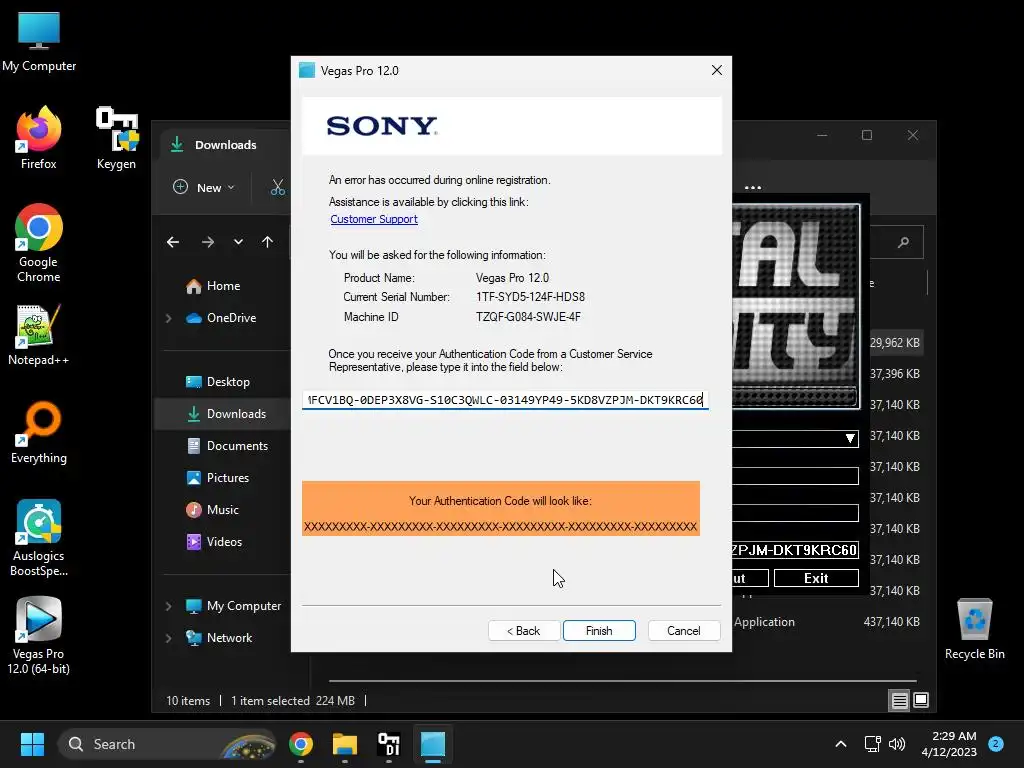Viewport: 1024px width, 768px height.
Task: Open the keygen dropdown arrow
Action: 850,438
